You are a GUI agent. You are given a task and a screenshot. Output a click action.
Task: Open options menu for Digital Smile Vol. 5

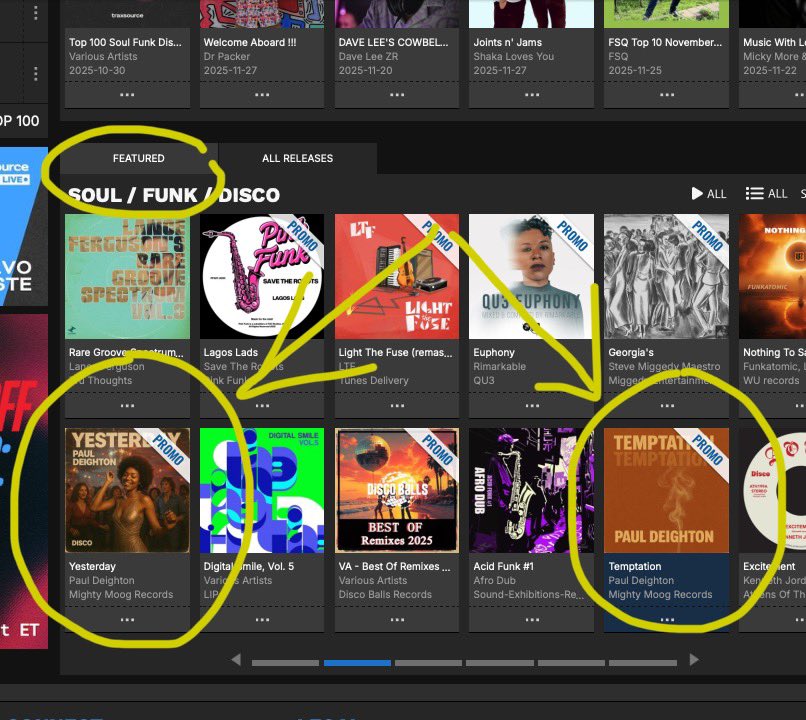pyautogui.click(x=262, y=620)
